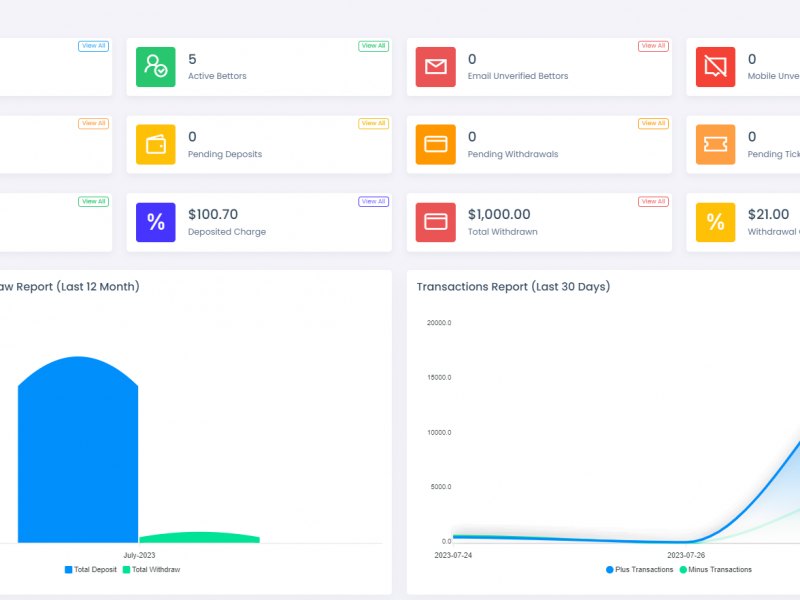Click the yellow percent Withdrawal Charge icon
800x600 pixels.
(x=715, y=222)
